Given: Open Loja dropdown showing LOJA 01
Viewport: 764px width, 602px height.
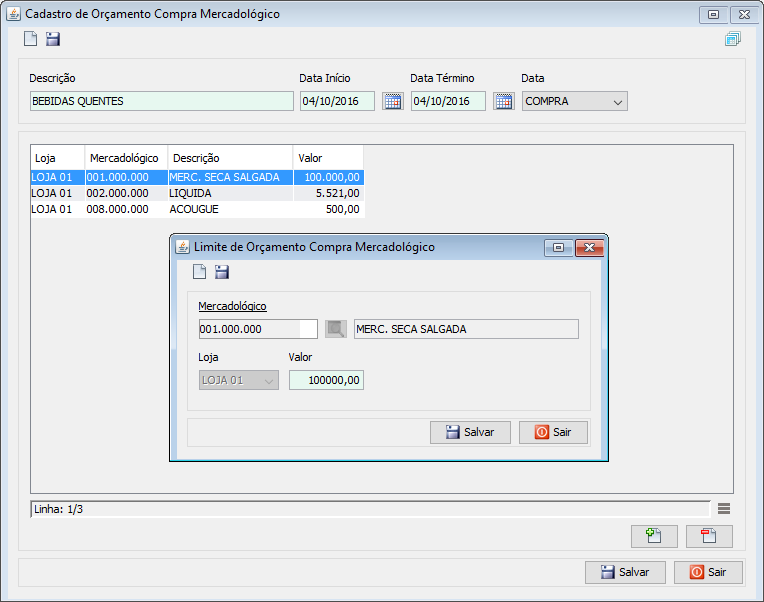Looking at the screenshot, I should [x=239, y=380].
